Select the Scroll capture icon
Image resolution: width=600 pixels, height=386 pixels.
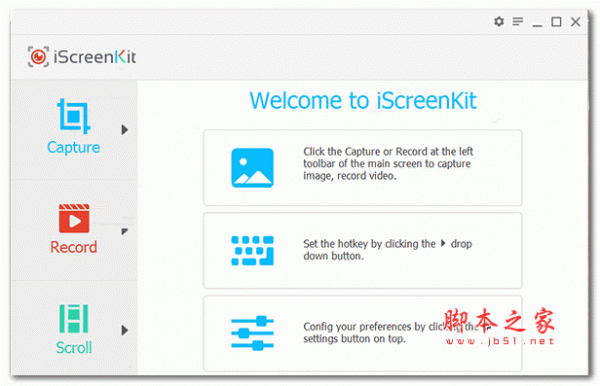click(74, 318)
